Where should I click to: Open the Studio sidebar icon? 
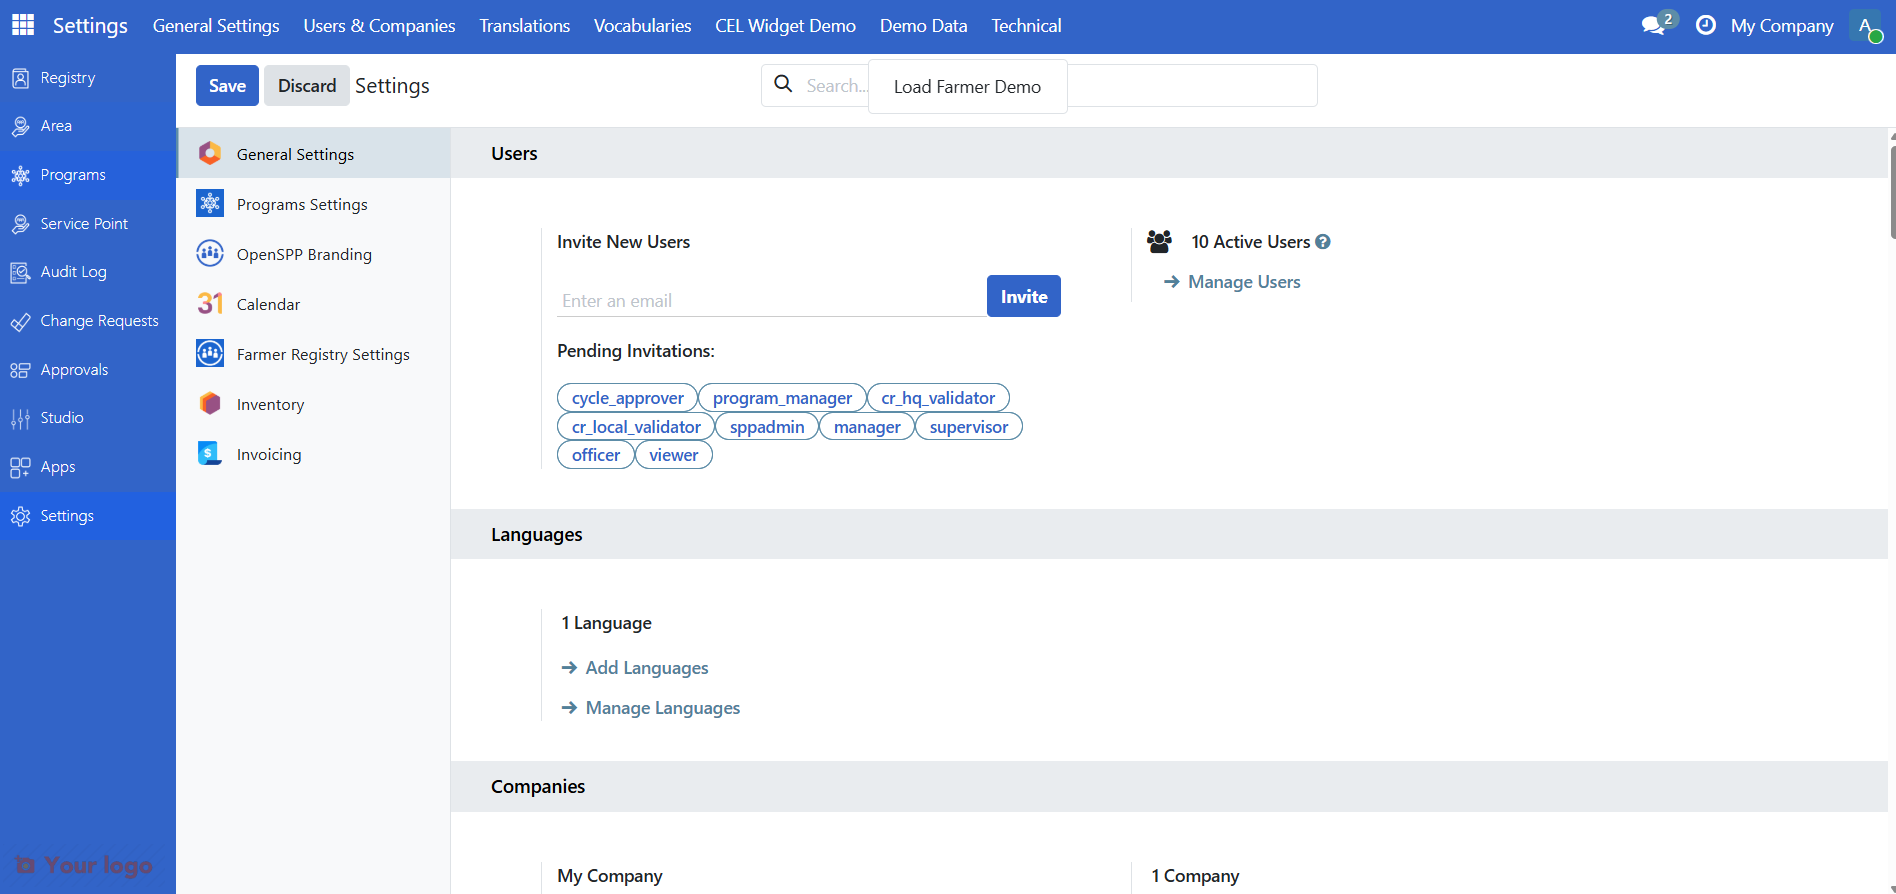tap(20, 418)
